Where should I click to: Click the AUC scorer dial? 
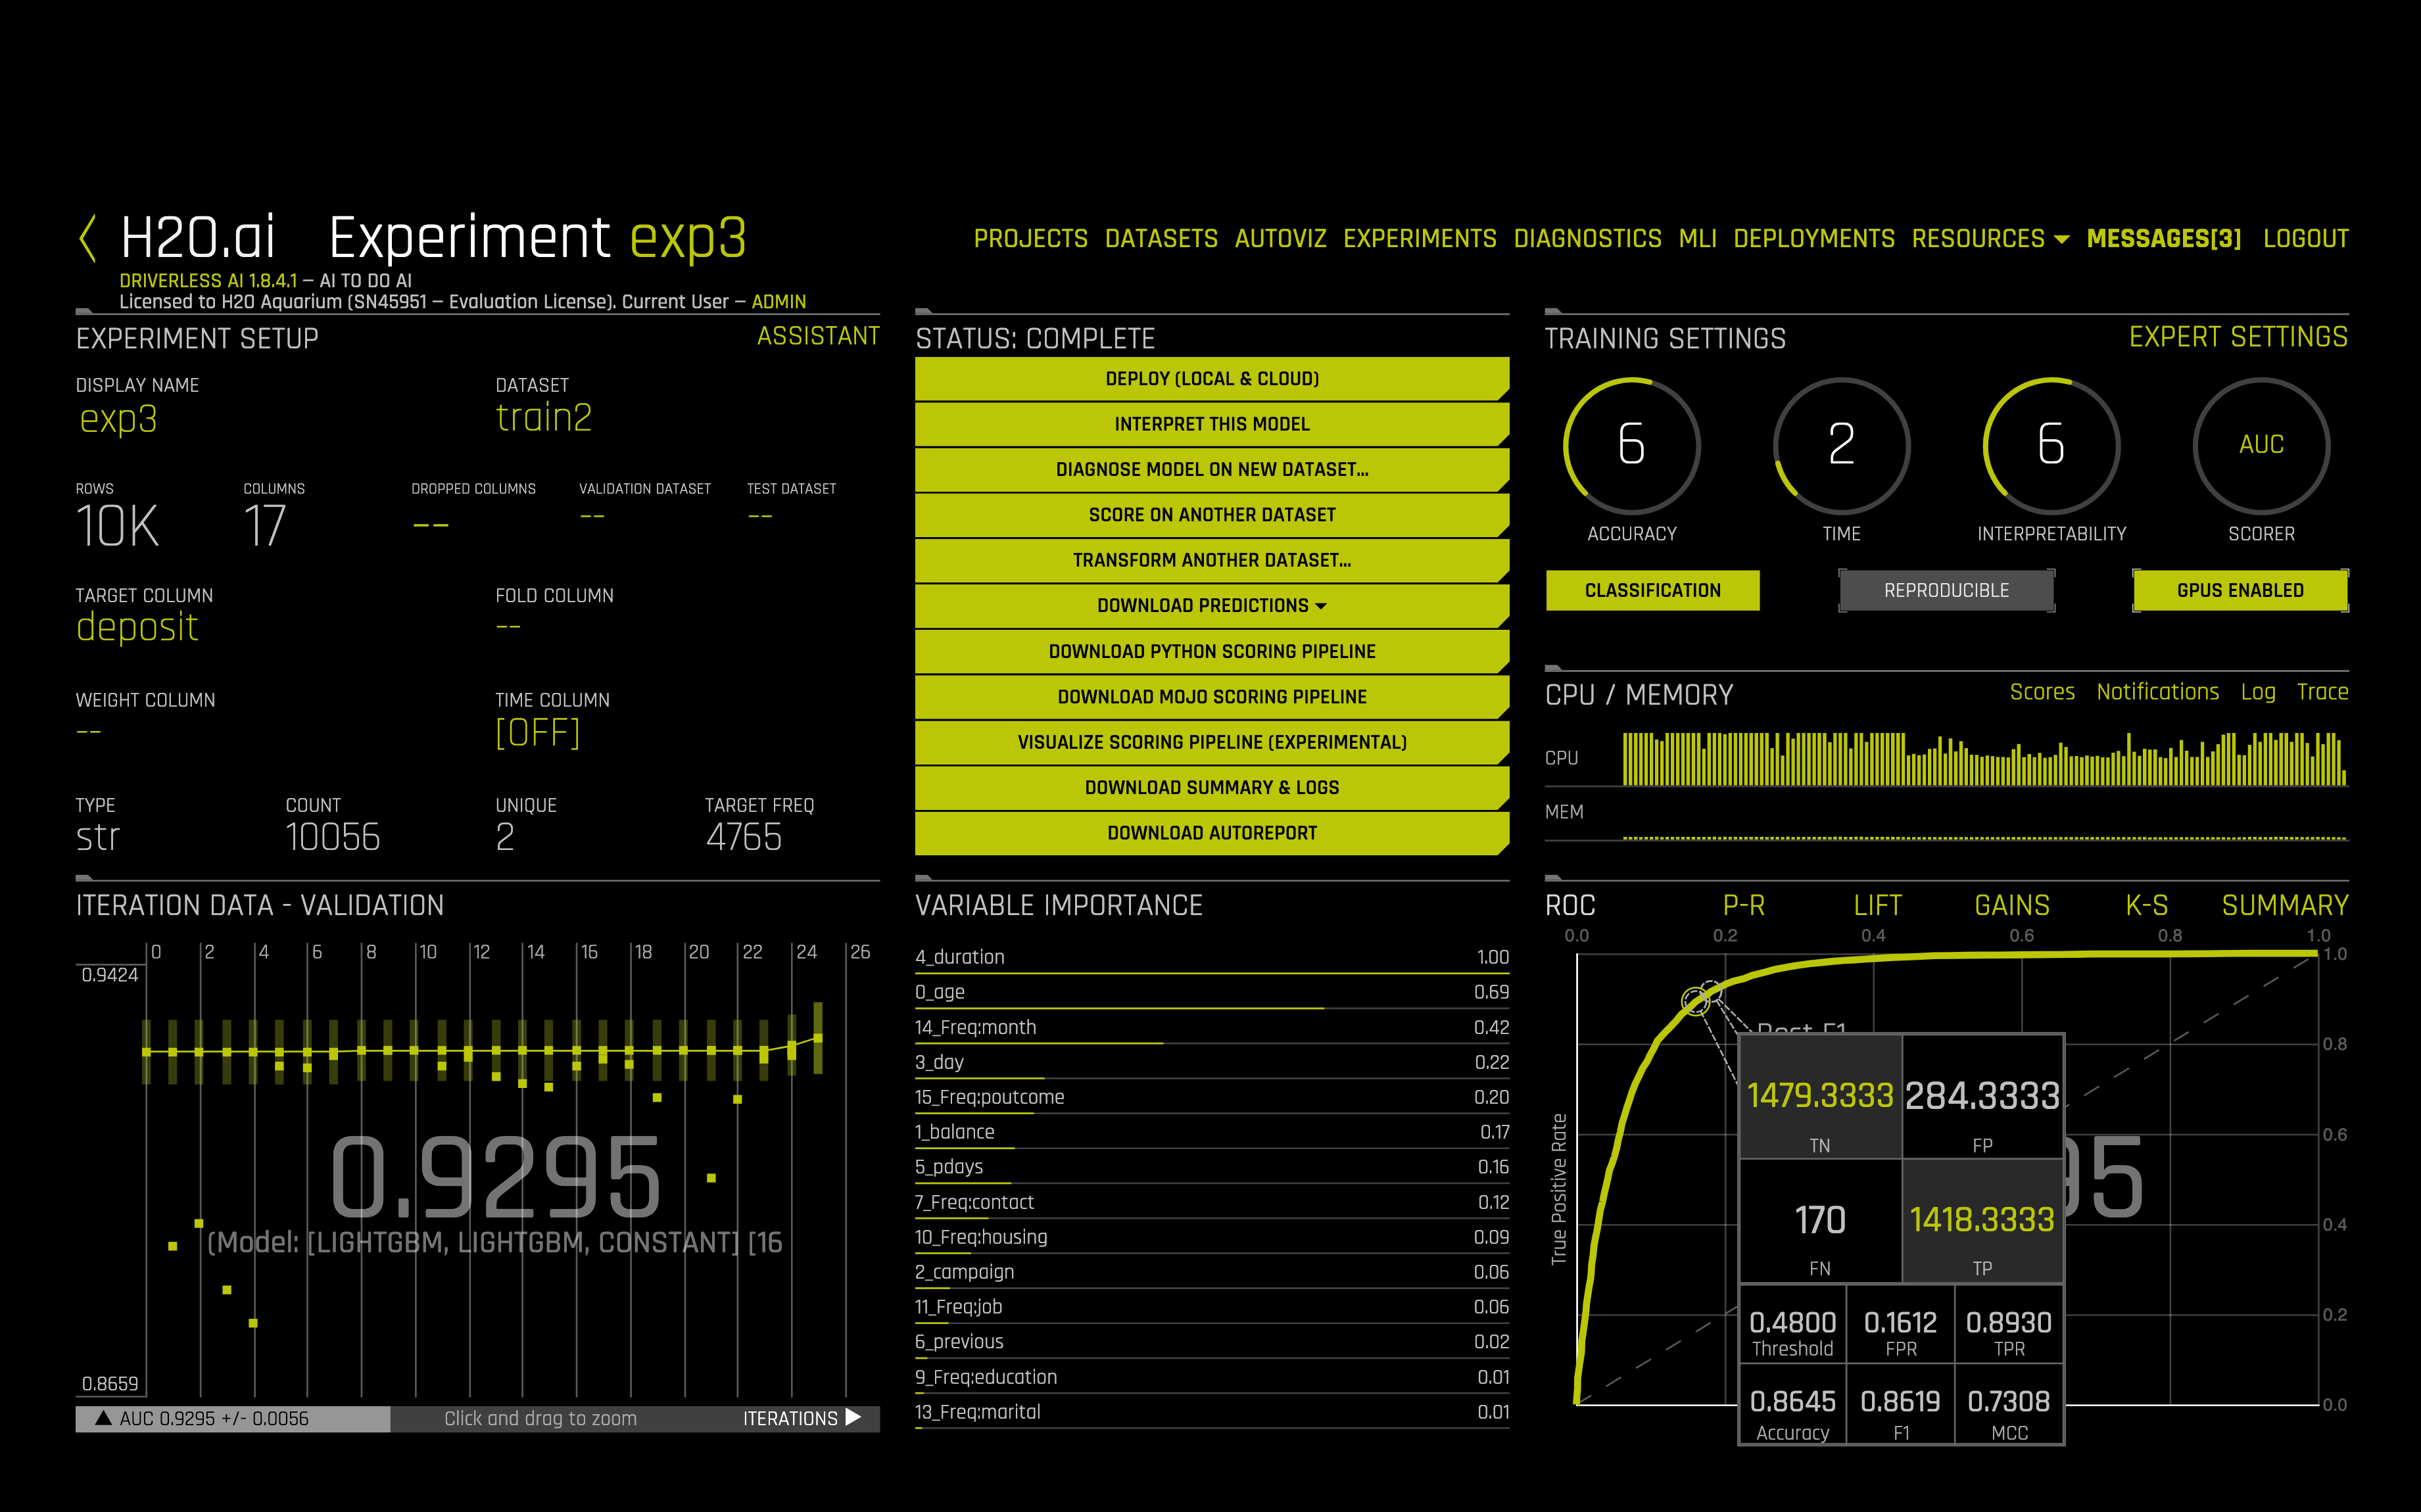pyautogui.click(x=2261, y=445)
